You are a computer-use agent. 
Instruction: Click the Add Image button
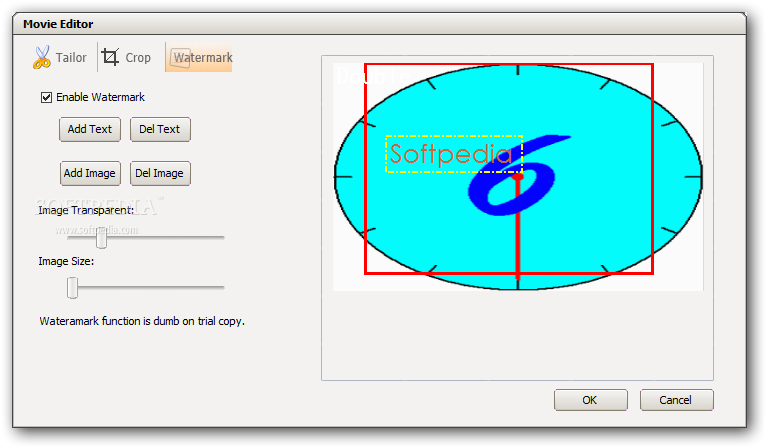coord(90,173)
